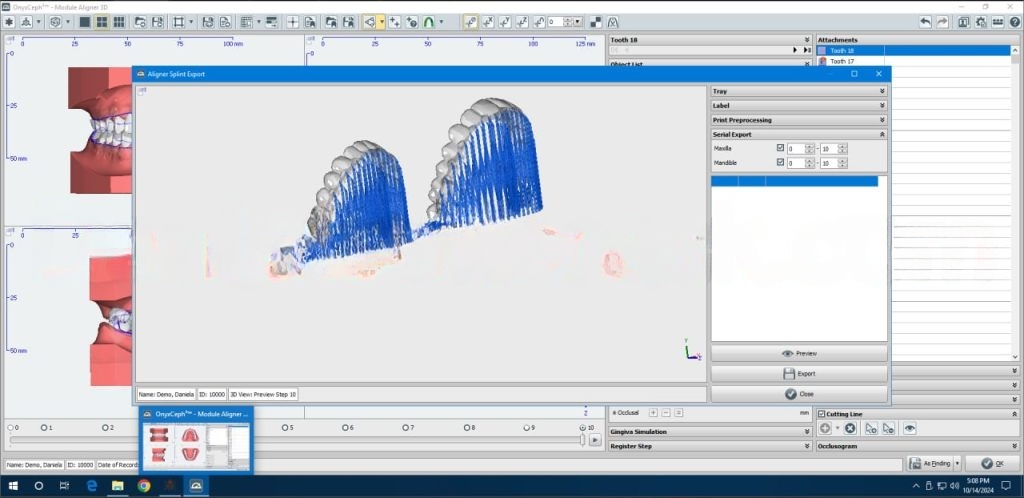This screenshot has height=498, width=1024.
Task: Click the delete cutting line X icon
Action: click(850, 428)
